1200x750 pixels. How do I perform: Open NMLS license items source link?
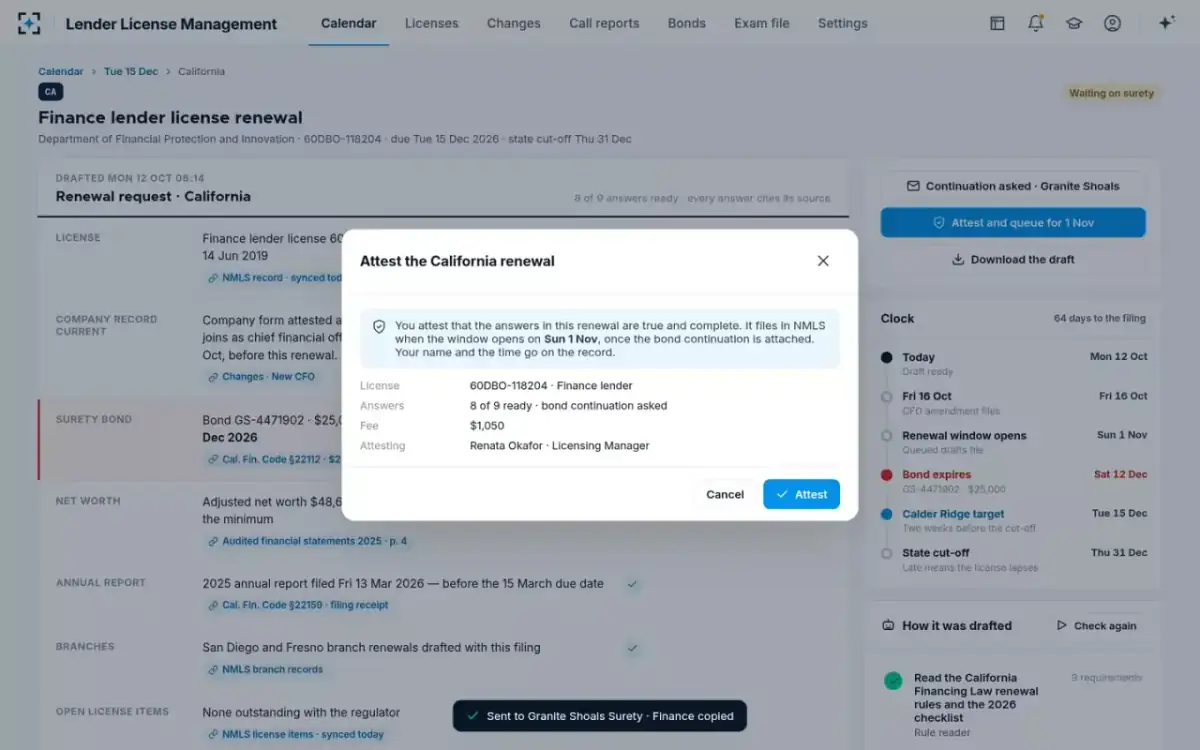(x=296, y=734)
